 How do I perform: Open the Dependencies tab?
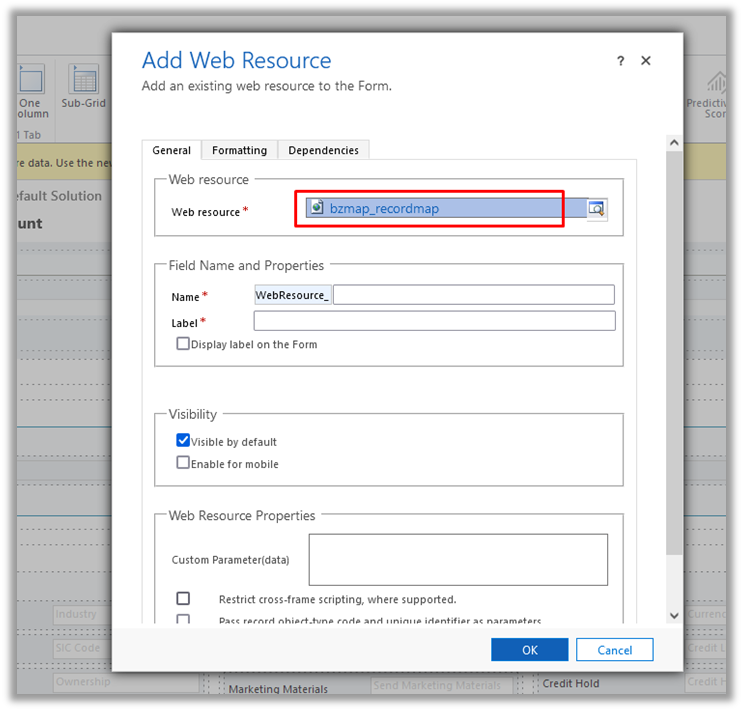[323, 150]
